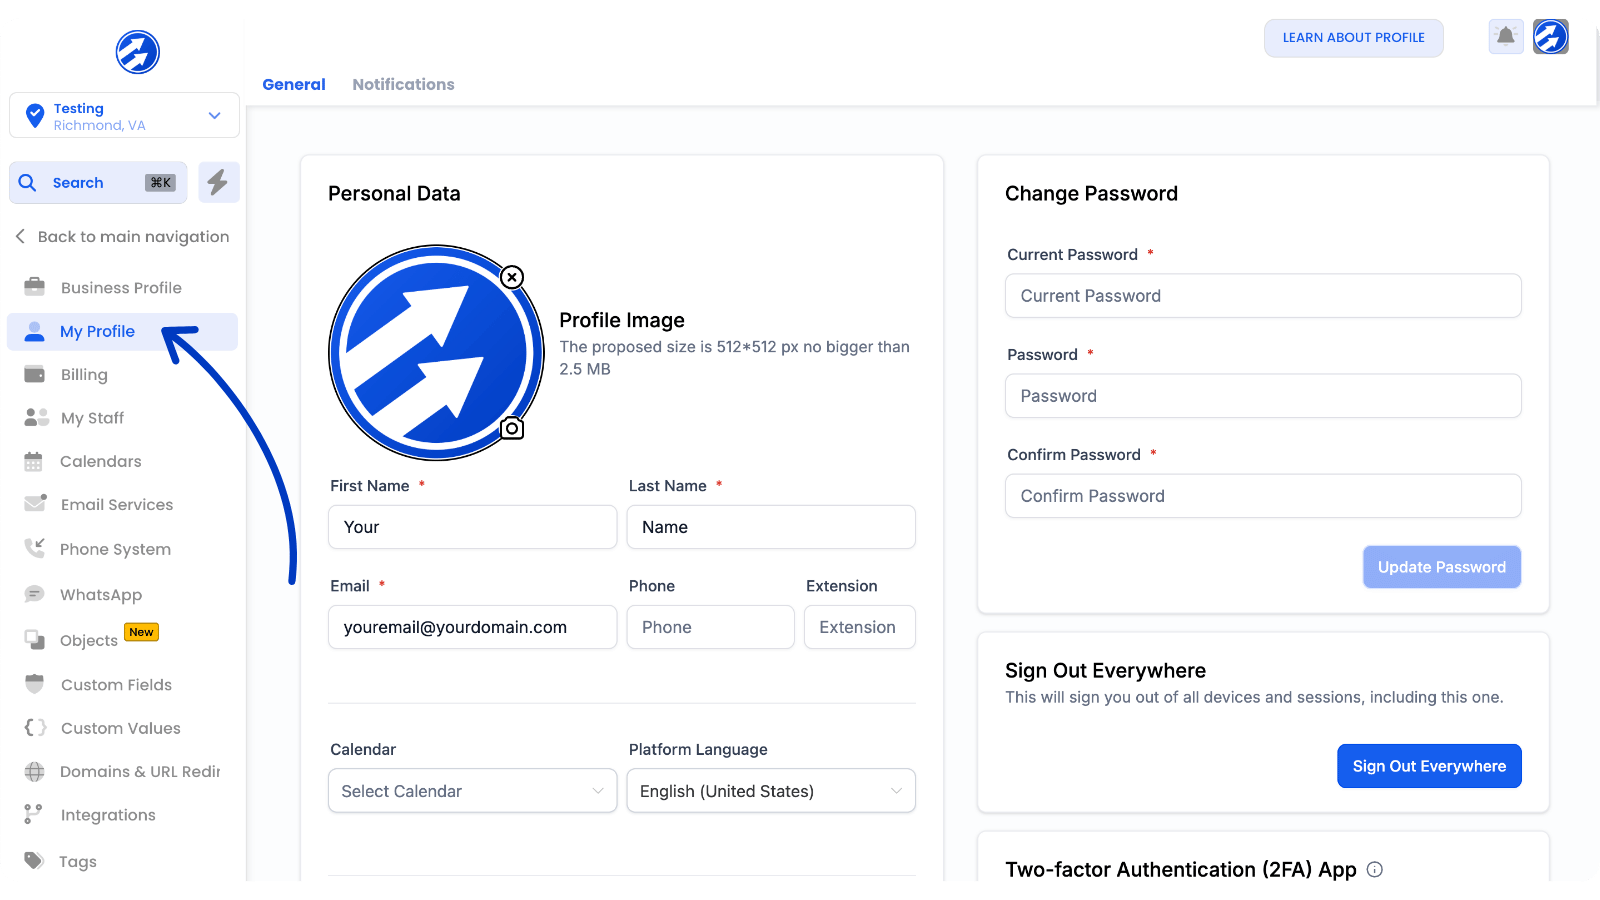The height and width of the screenshot is (900, 1600).
Task: Click the Phone input field
Action: click(710, 627)
